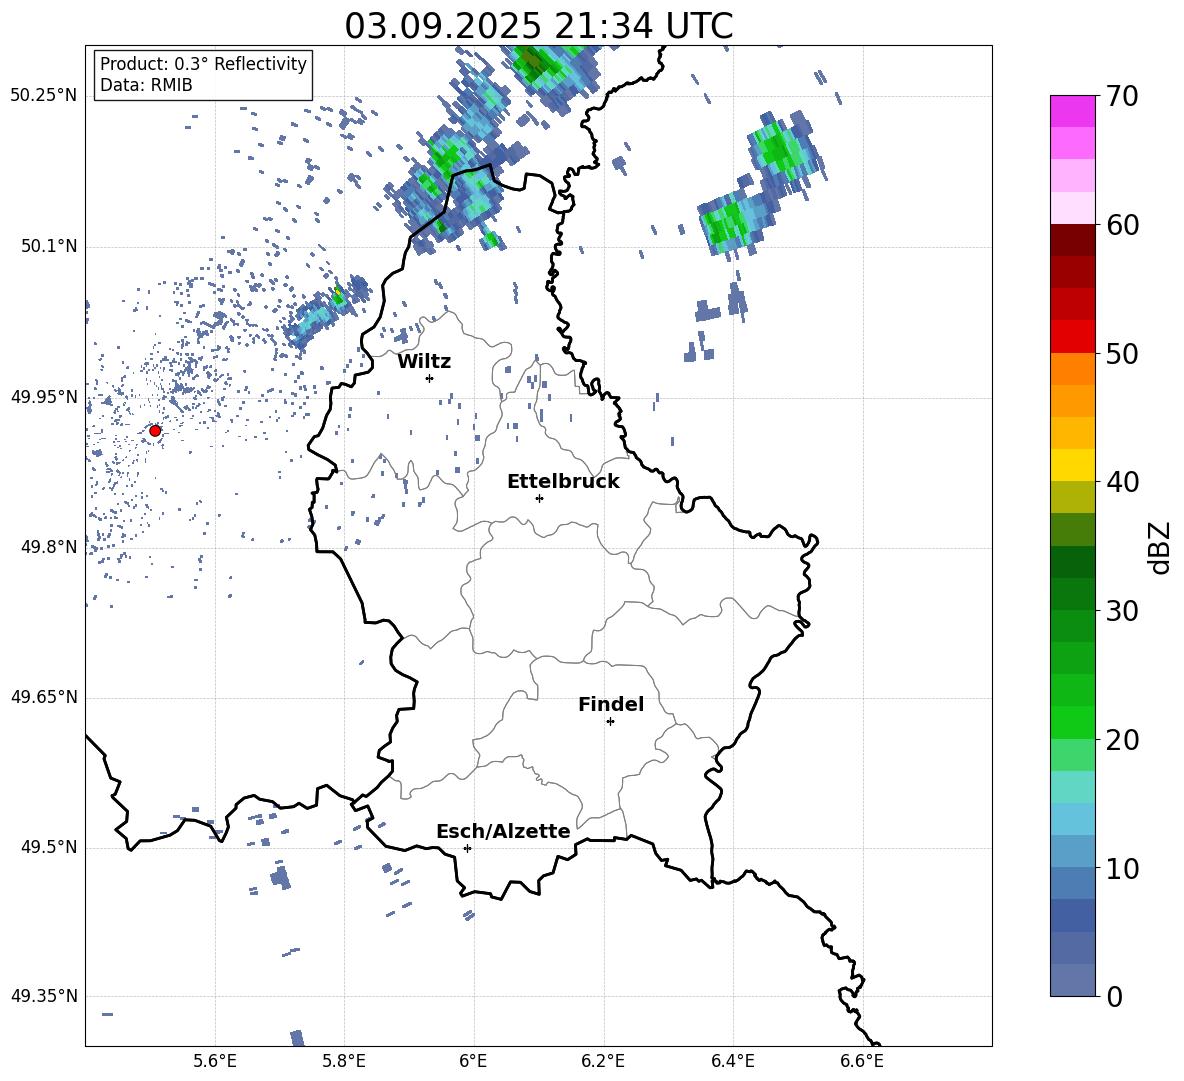
Task: Click the 50.25°N latitude label
Action: [44, 96]
